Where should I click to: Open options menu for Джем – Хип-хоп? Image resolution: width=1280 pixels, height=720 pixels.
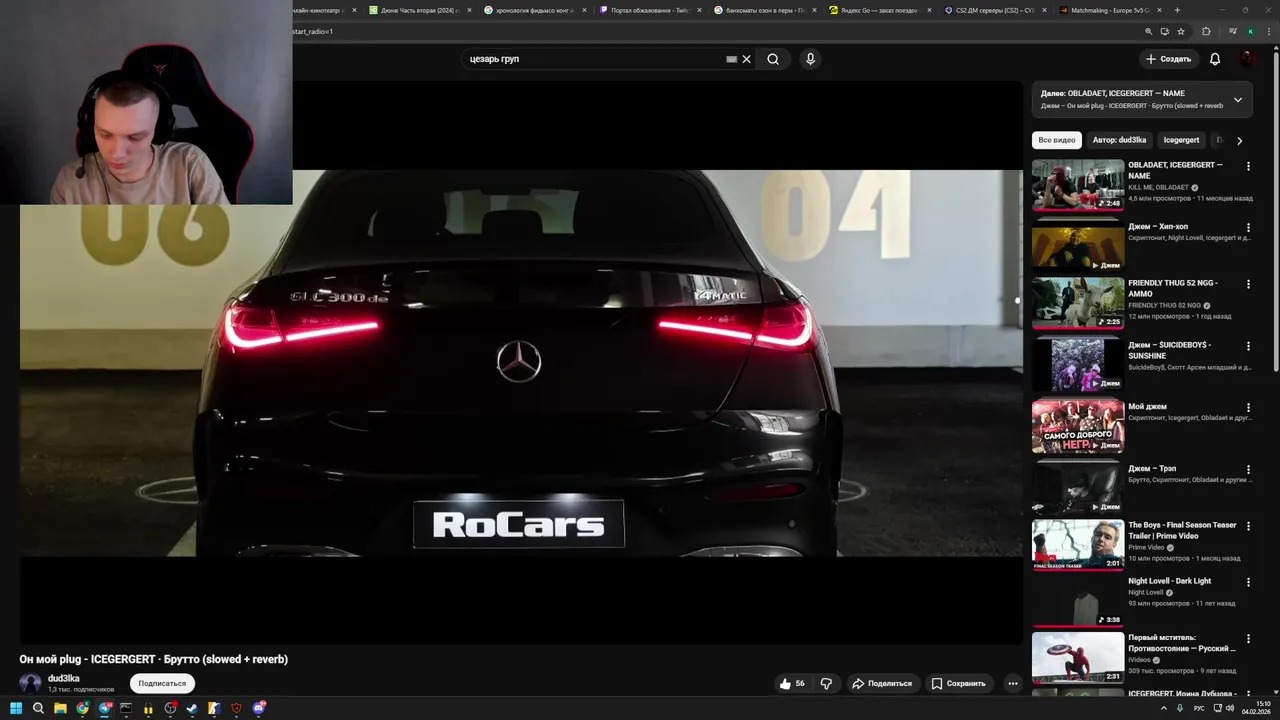coord(1248,228)
